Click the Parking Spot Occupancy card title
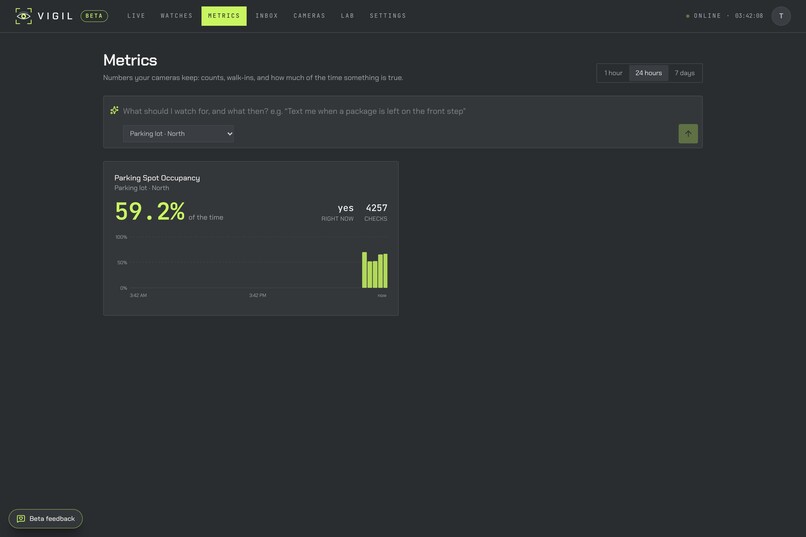Image resolution: width=806 pixels, height=537 pixels. point(157,178)
